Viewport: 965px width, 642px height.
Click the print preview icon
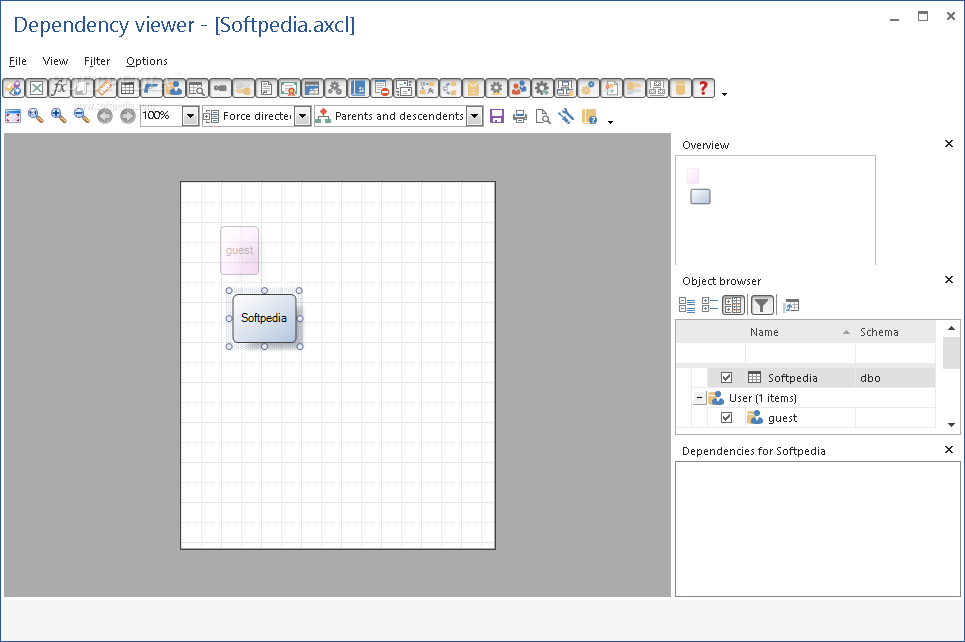pos(543,116)
